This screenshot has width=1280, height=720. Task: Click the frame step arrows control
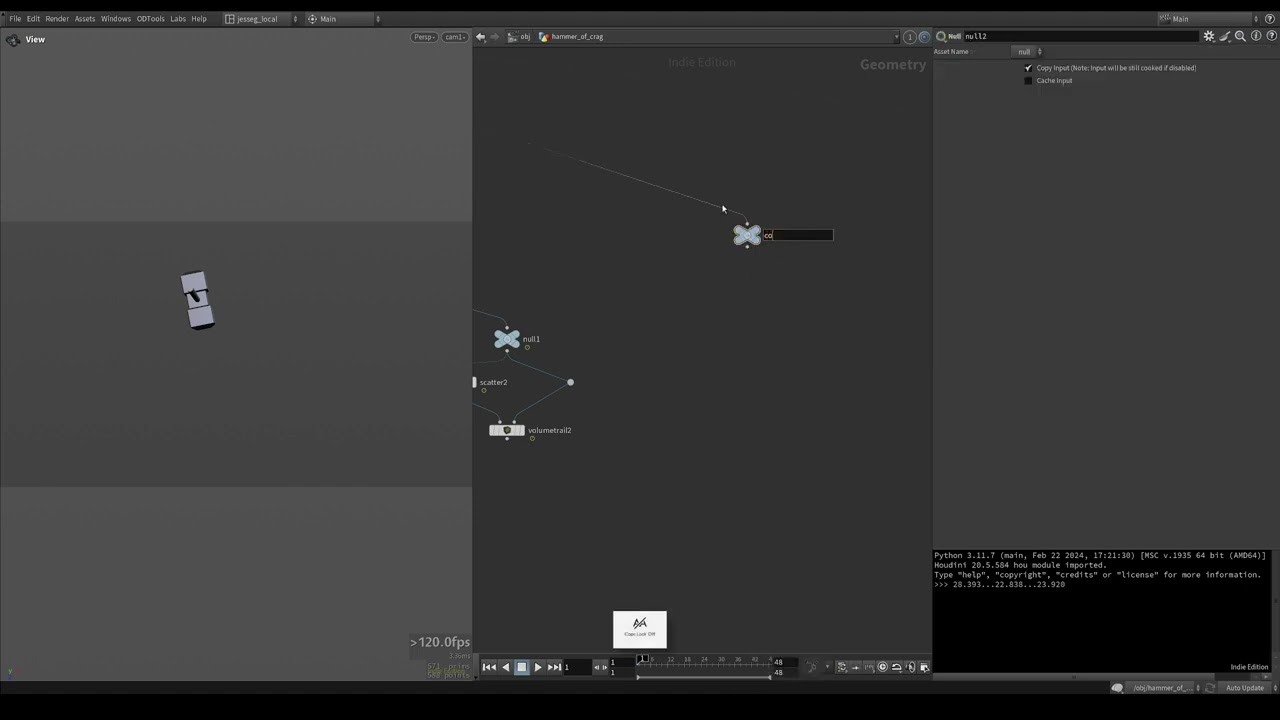tap(600, 667)
